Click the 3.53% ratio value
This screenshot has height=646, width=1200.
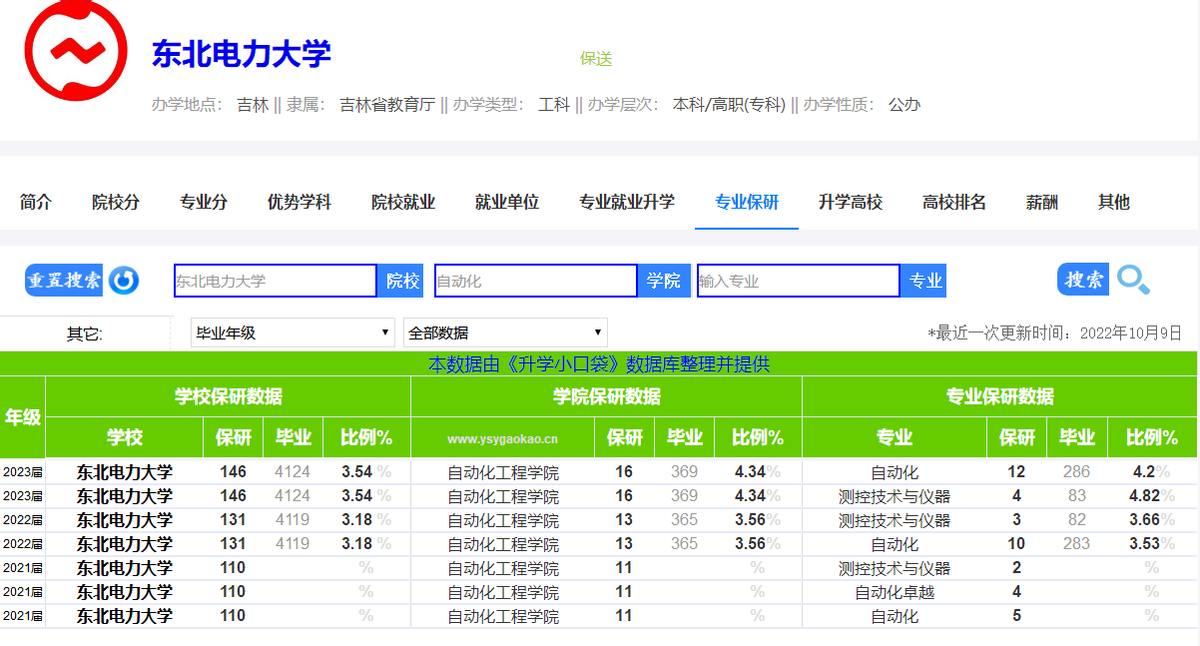click(1152, 544)
